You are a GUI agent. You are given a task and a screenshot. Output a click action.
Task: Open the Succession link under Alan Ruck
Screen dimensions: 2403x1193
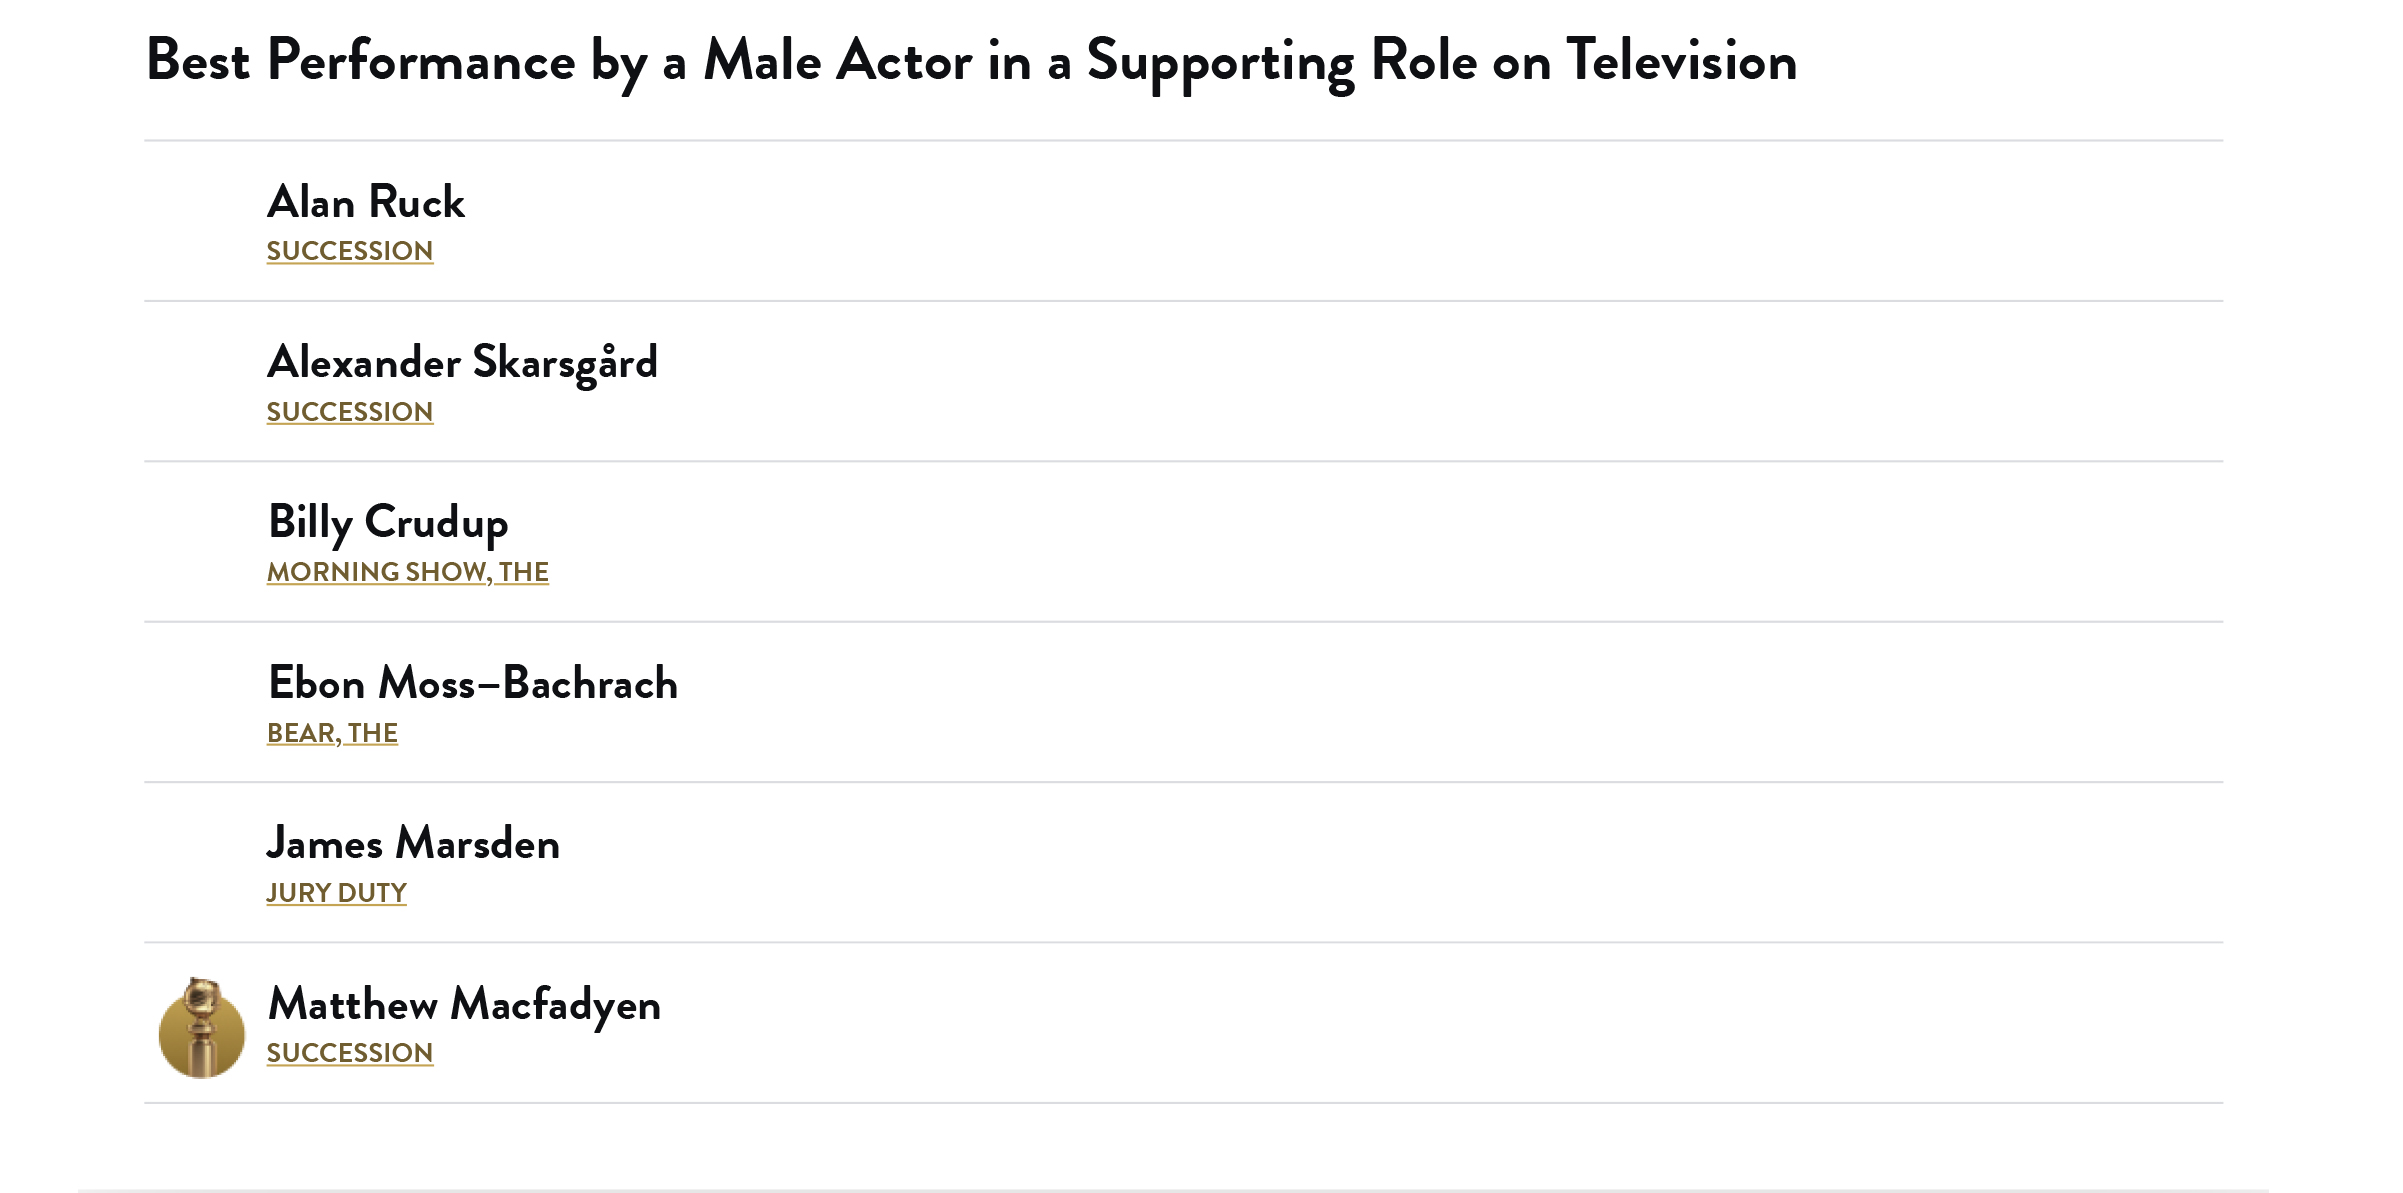[350, 251]
